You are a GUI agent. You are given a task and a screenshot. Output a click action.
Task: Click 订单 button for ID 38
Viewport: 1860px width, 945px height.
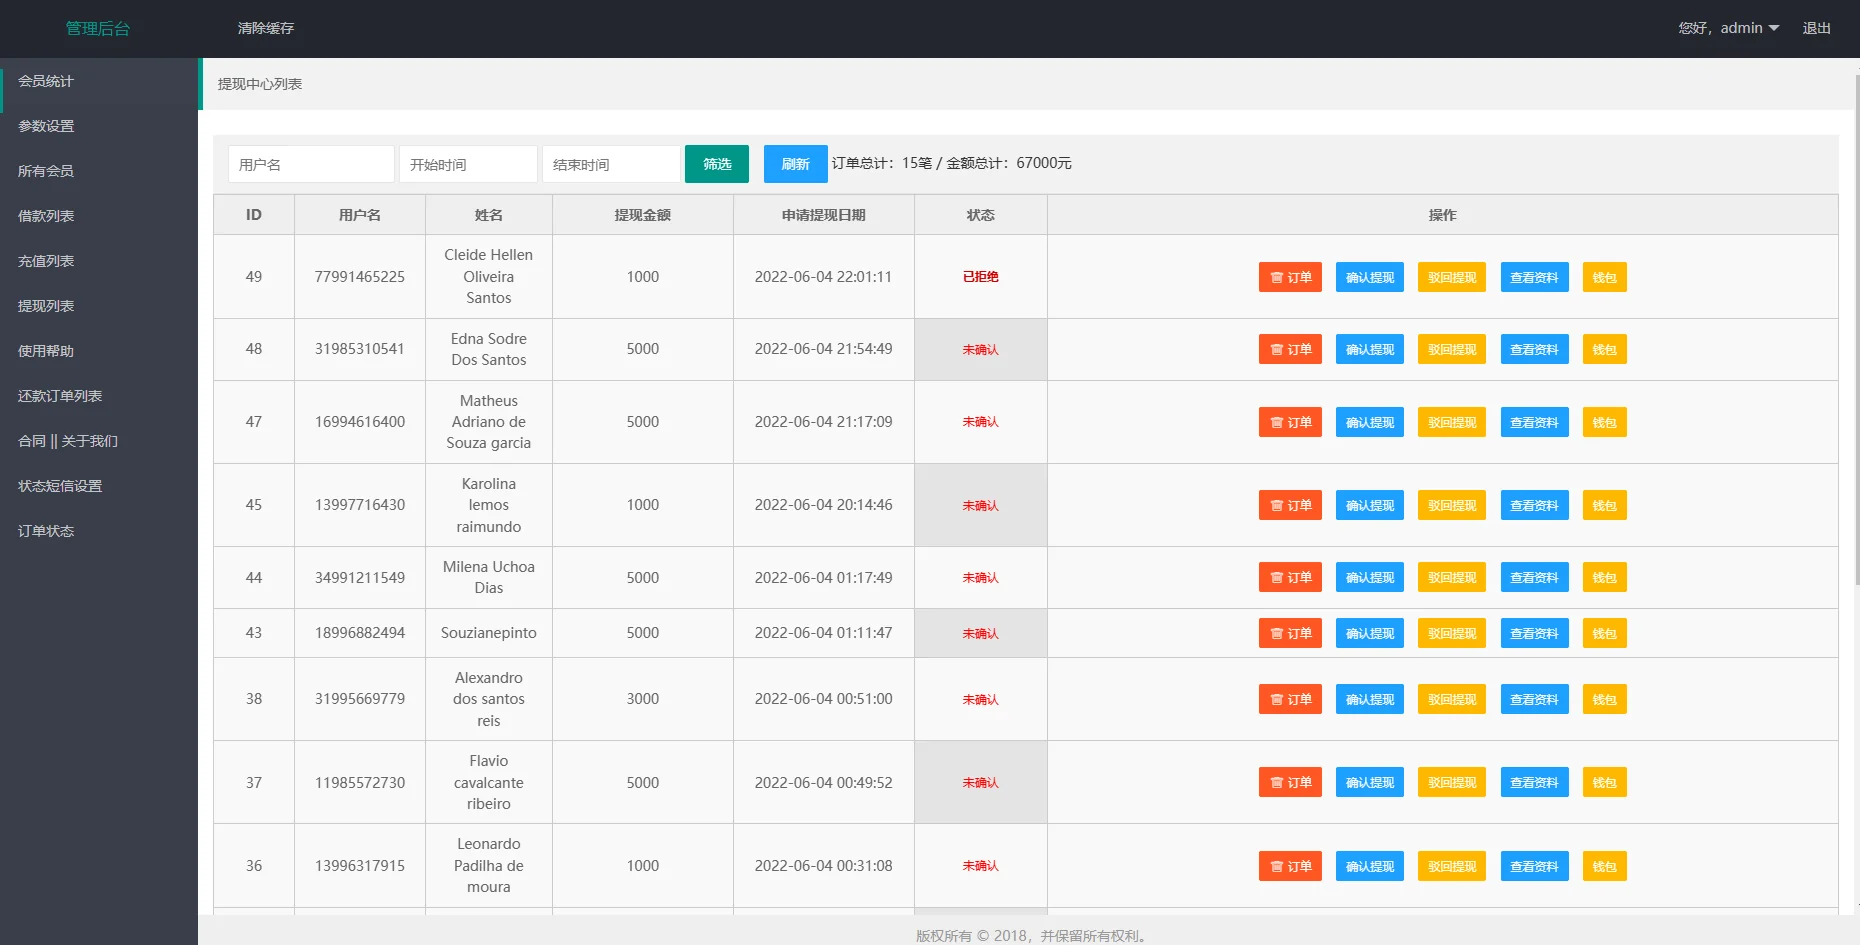click(x=1290, y=699)
